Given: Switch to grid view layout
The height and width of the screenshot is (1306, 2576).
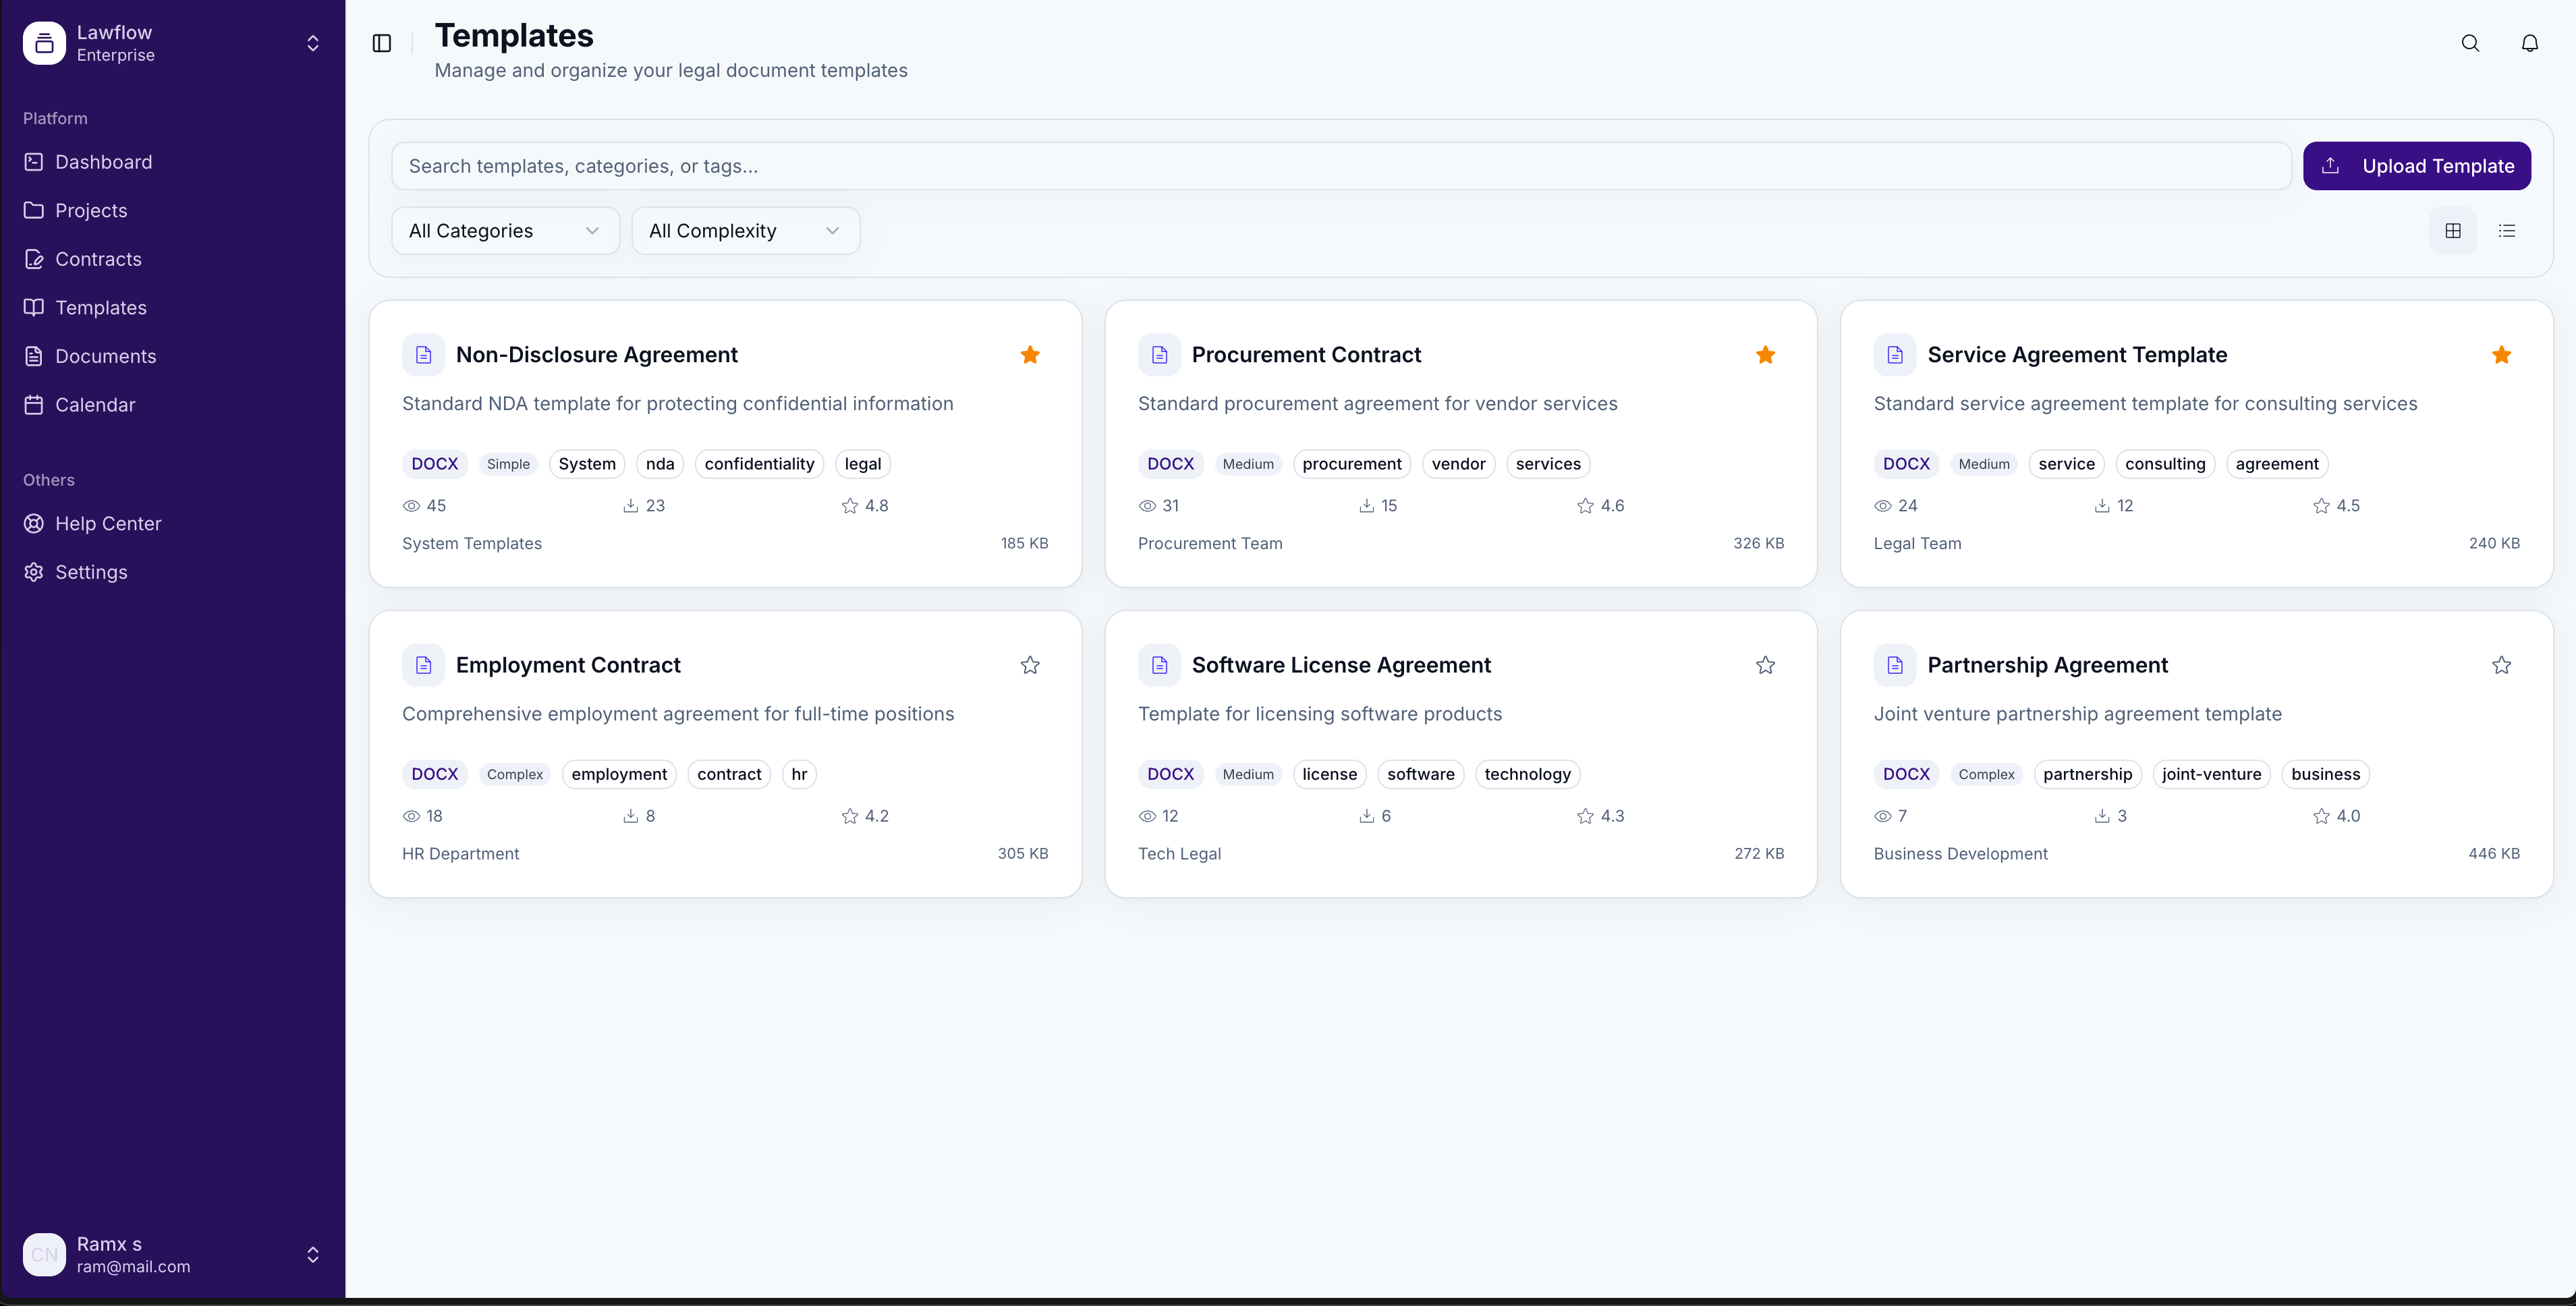Looking at the screenshot, I should tap(2453, 231).
